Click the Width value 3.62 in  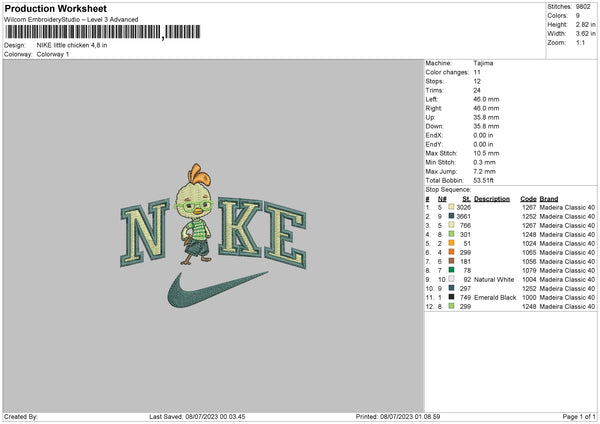[x=585, y=34]
